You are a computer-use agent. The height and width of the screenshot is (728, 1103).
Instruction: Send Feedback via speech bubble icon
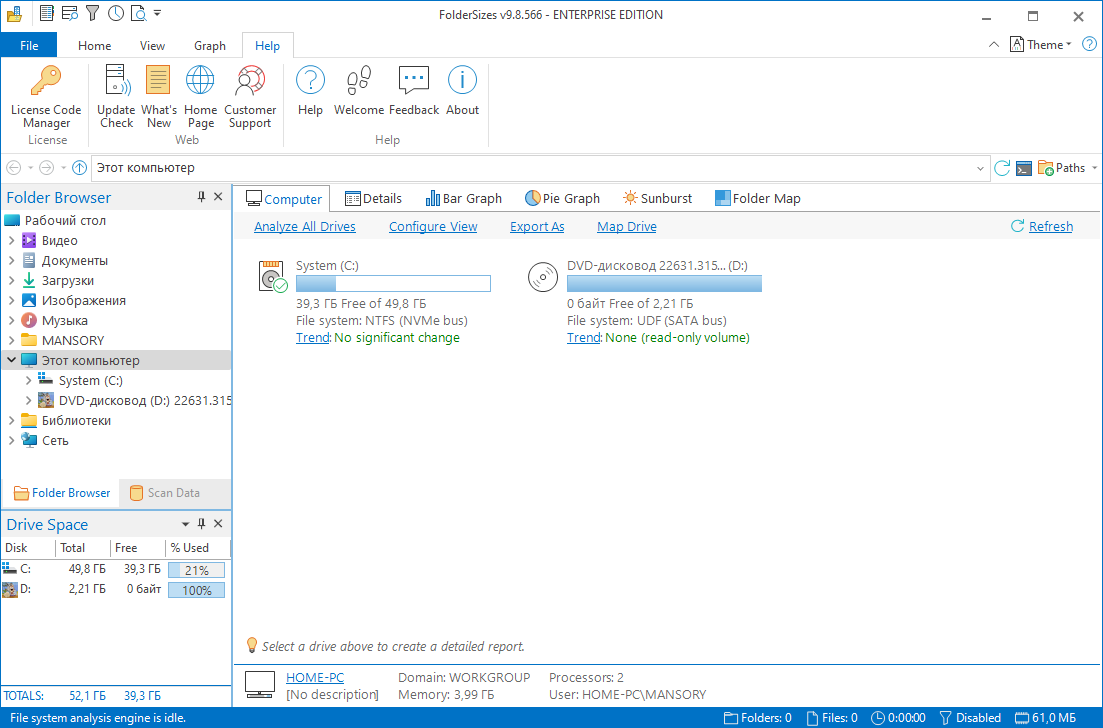pyautogui.click(x=414, y=91)
